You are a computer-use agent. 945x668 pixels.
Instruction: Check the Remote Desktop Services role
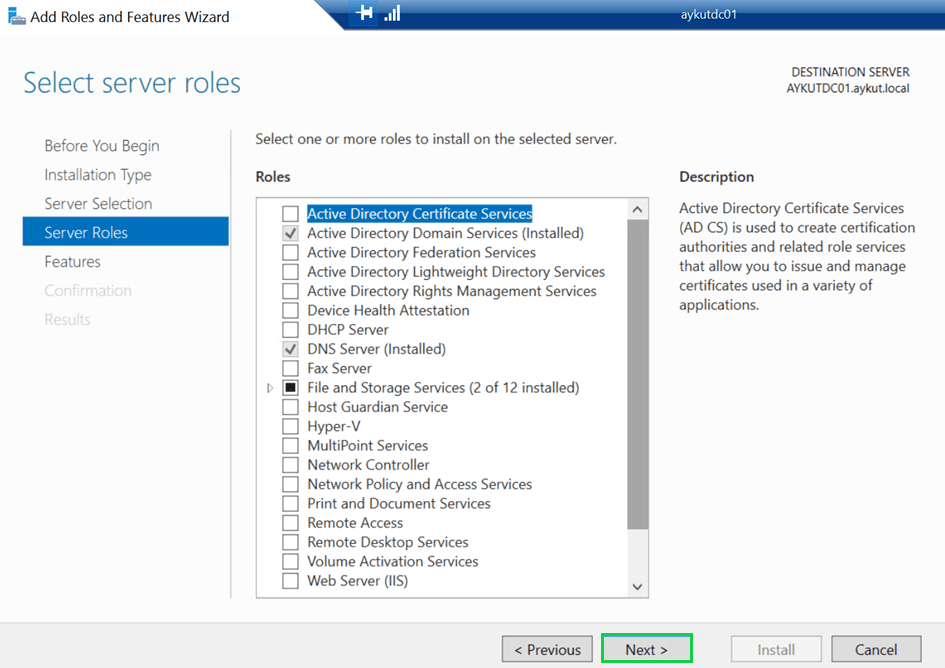click(x=290, y=543)
